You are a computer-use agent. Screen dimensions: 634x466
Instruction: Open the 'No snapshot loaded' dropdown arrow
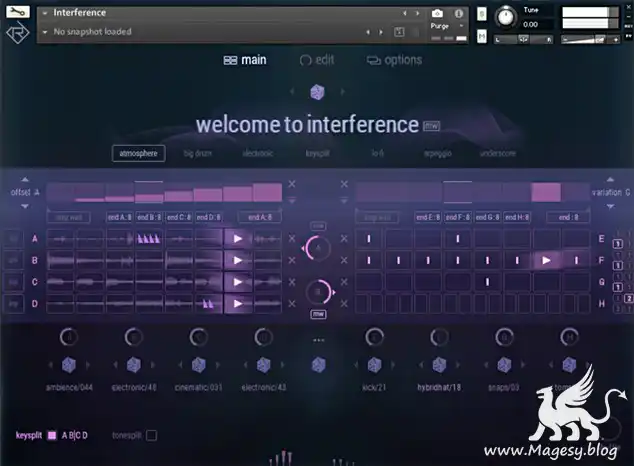click(x=45, y=32)
